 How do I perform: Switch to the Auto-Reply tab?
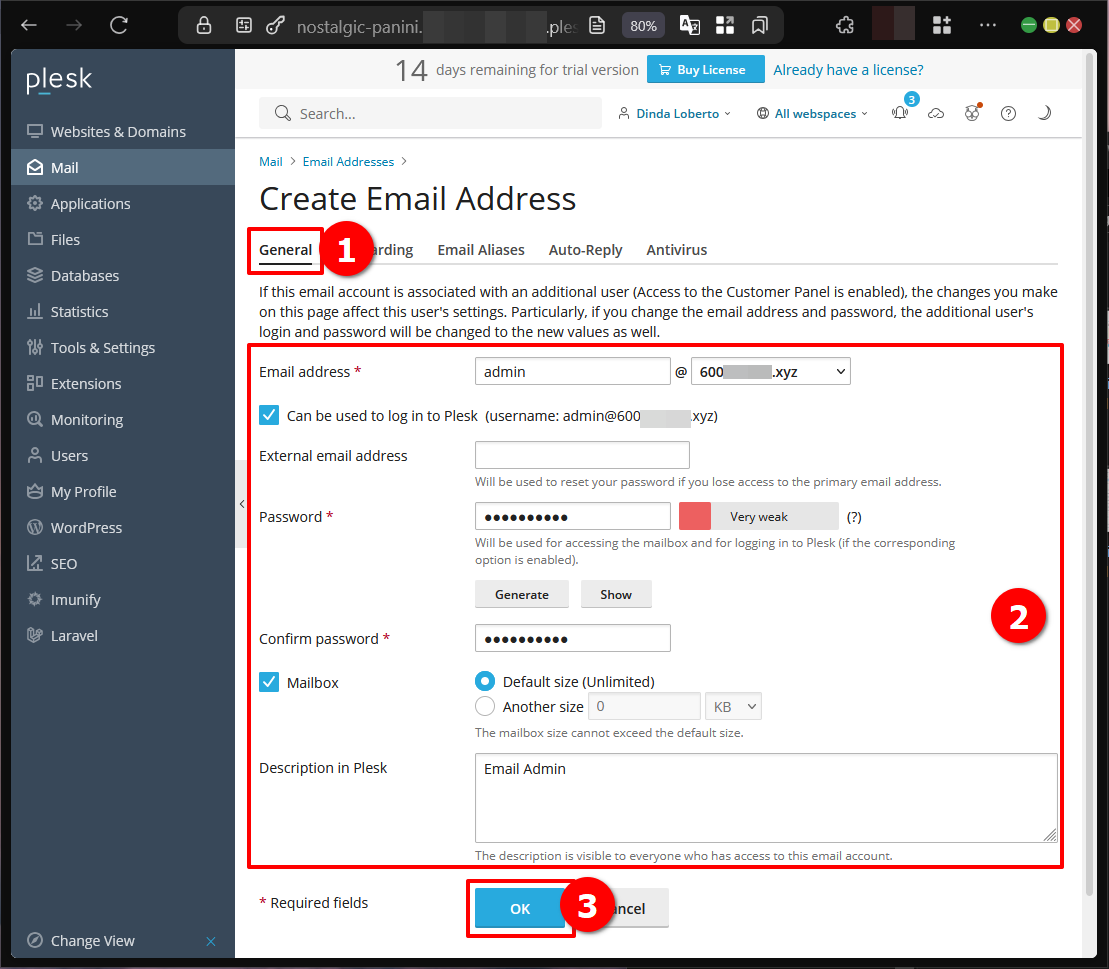[x=585, y=249]
